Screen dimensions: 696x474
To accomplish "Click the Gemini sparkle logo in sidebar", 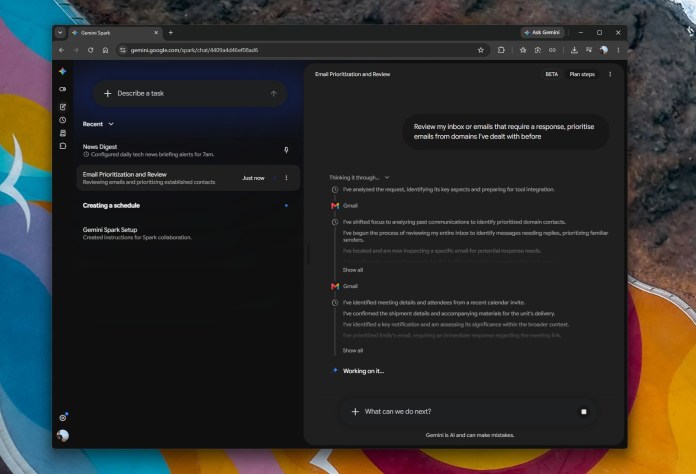I will 63,71.
